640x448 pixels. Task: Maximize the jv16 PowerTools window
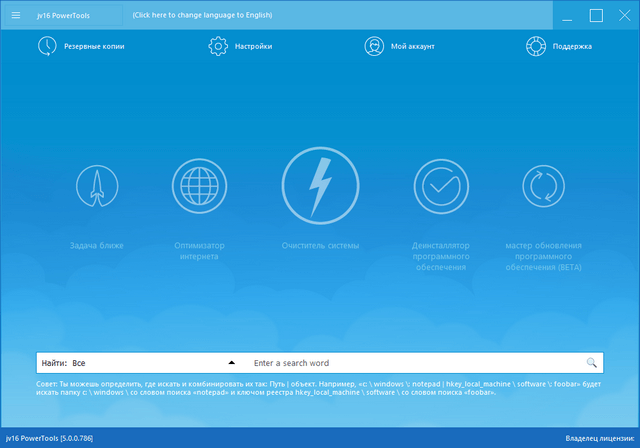click(x=596, y=16)
